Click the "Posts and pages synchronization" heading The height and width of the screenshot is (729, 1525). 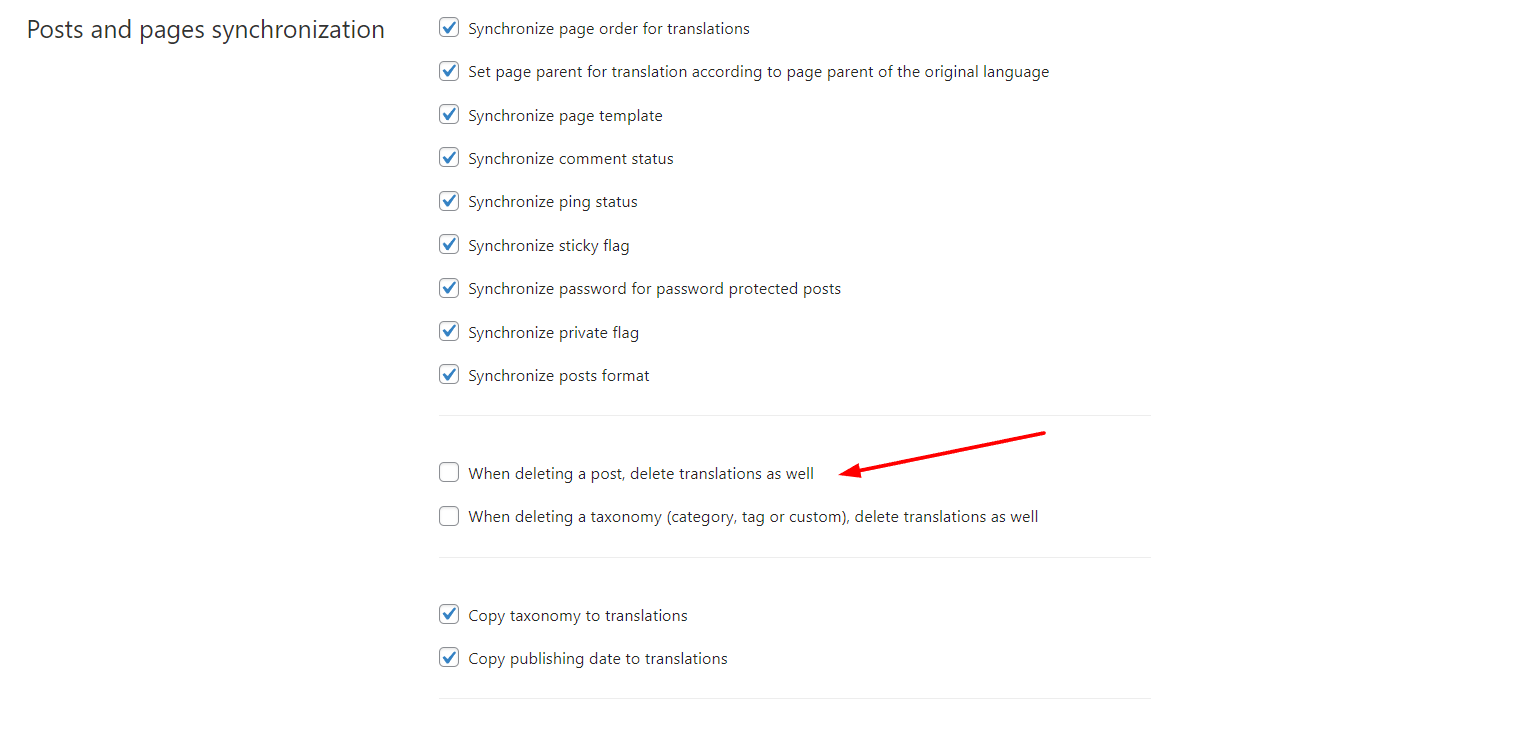(205, 30)
